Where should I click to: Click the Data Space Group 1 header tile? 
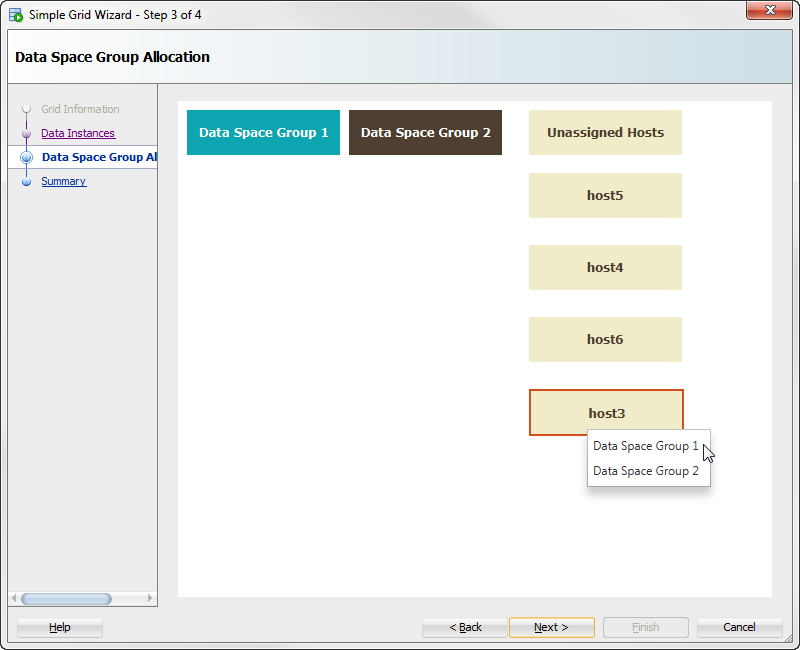point(263,133)
